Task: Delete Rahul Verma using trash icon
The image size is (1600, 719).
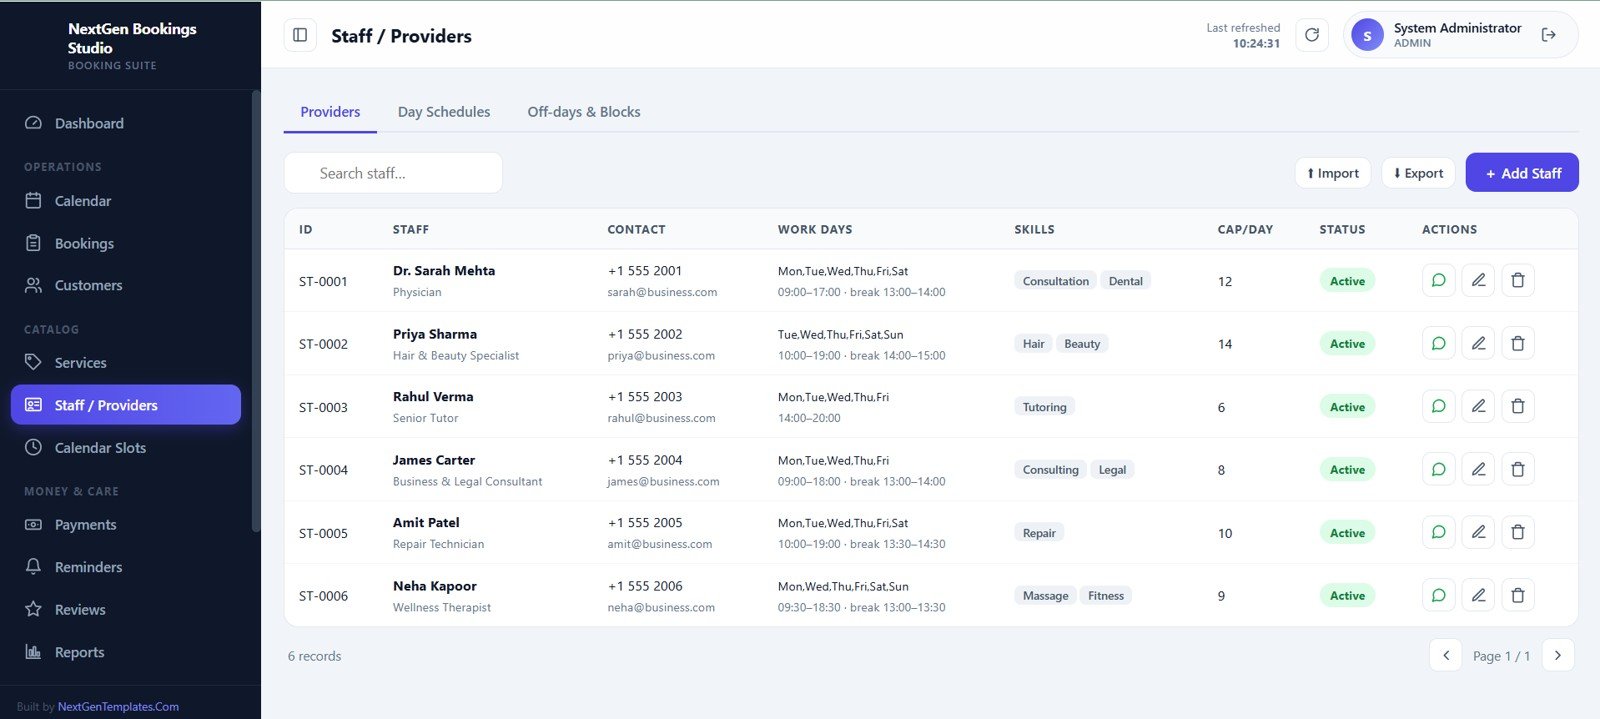Action: click(1518, 406)
